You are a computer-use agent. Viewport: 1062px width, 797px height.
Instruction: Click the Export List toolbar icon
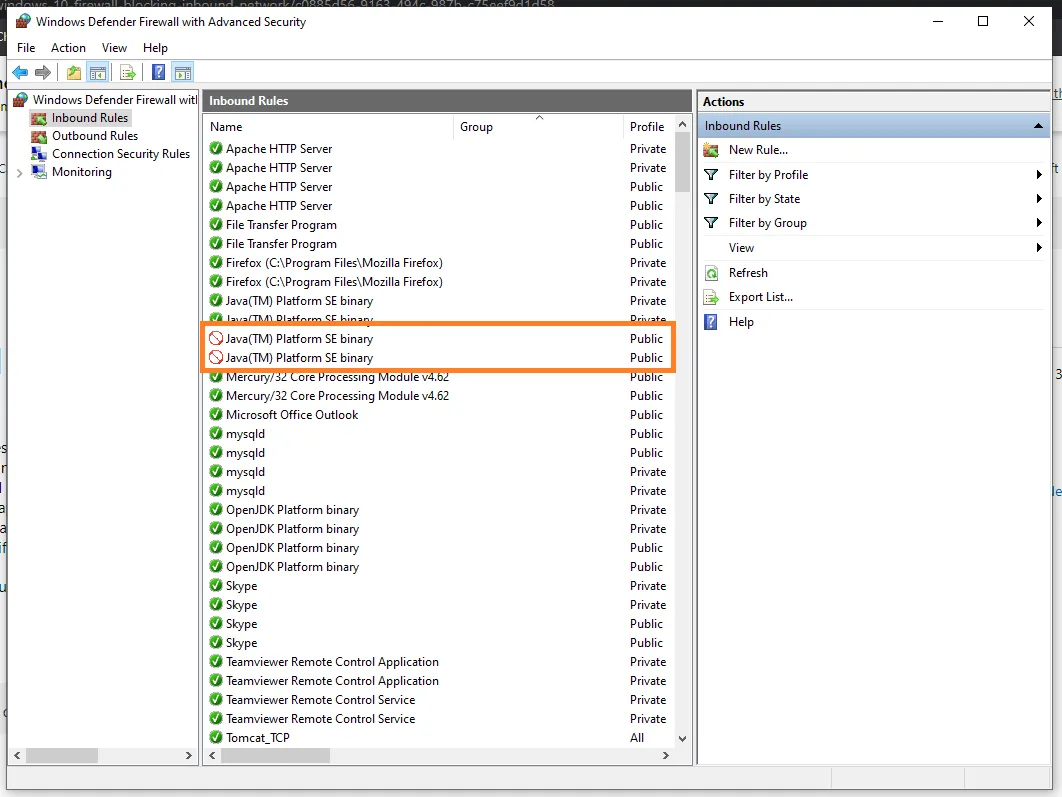pos(127,72)
